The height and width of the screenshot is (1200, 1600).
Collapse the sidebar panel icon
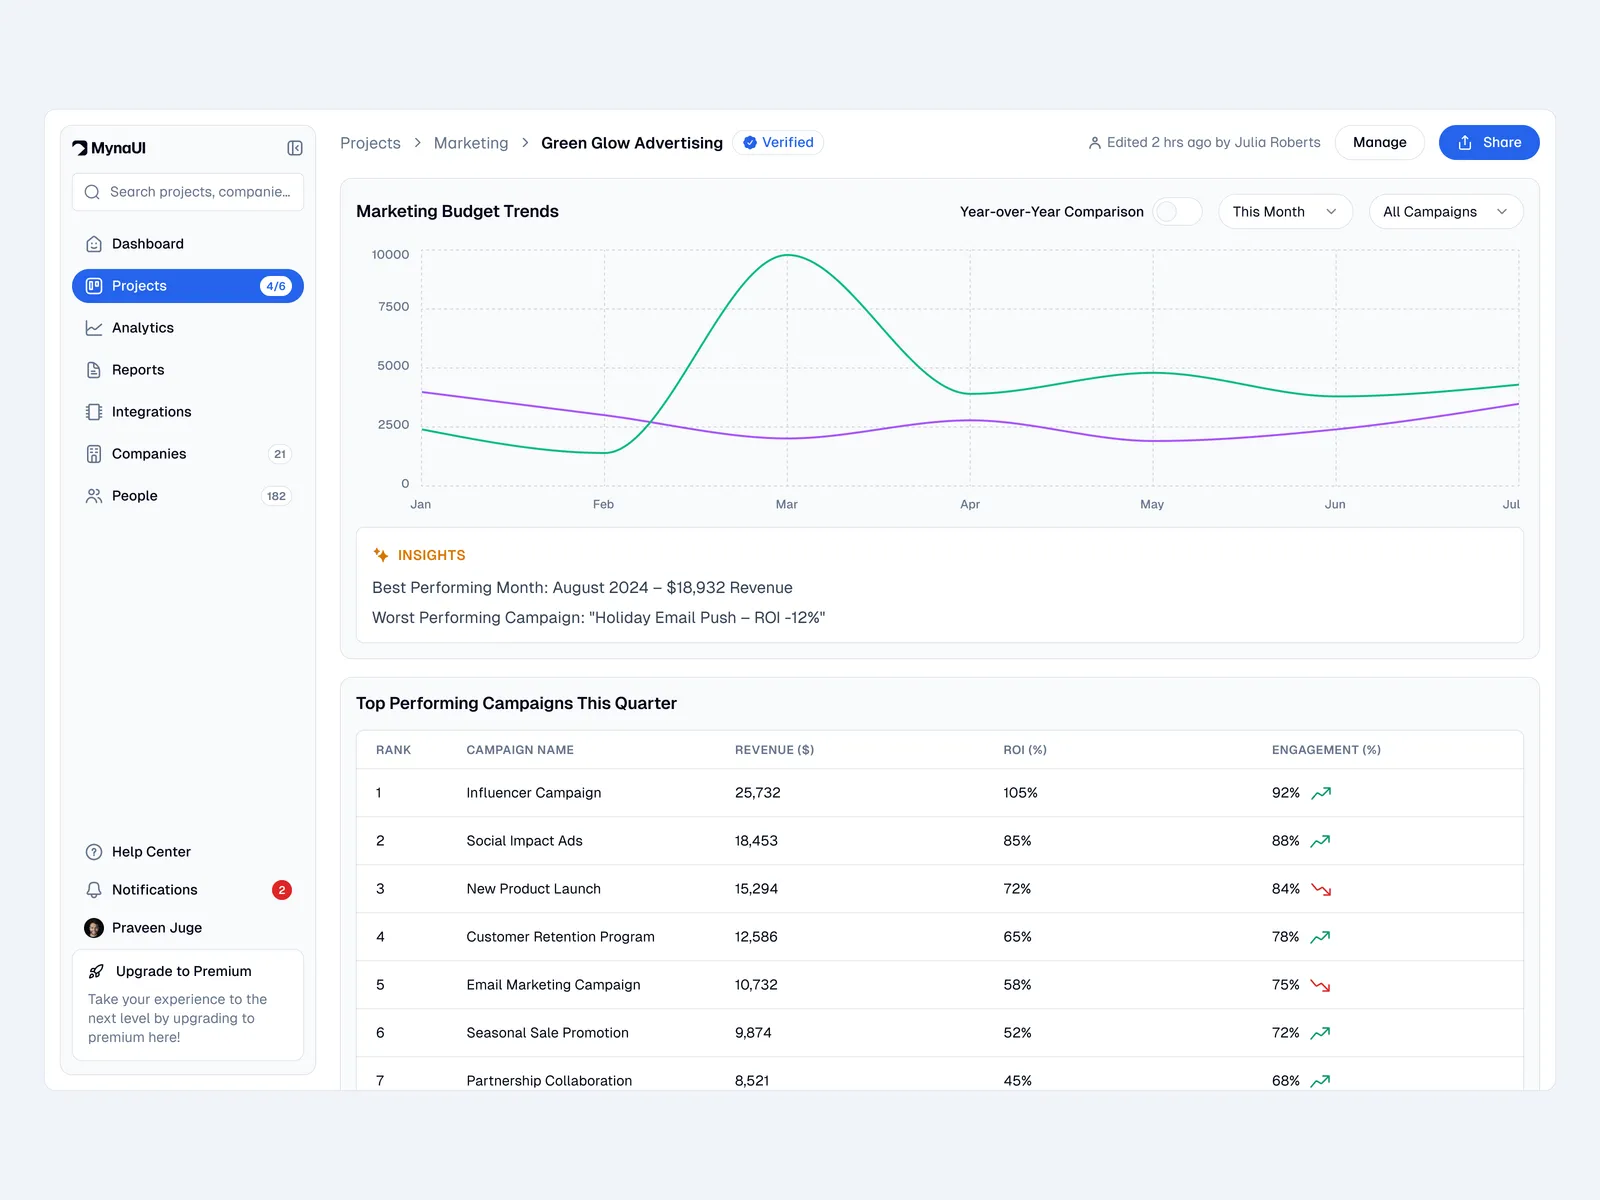[x=295, y=148]
